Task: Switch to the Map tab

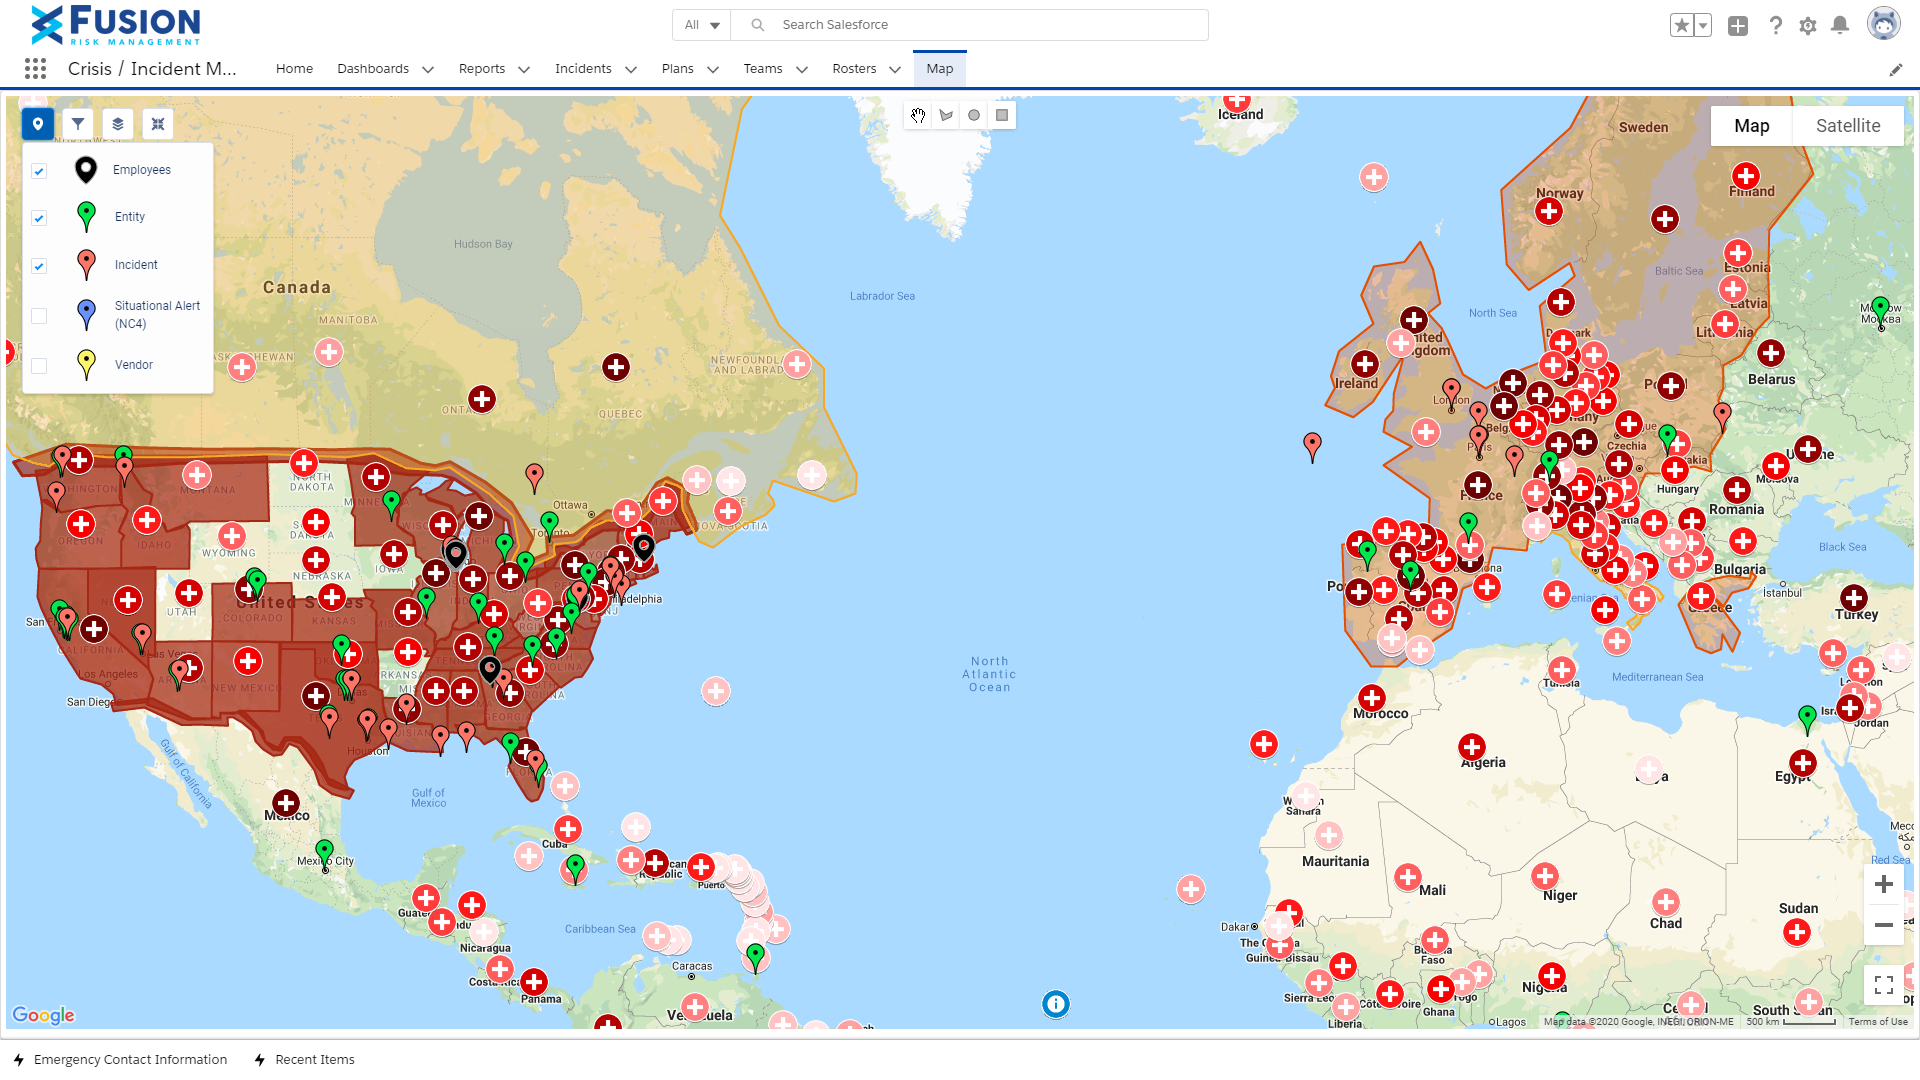Action: (939, 68)
